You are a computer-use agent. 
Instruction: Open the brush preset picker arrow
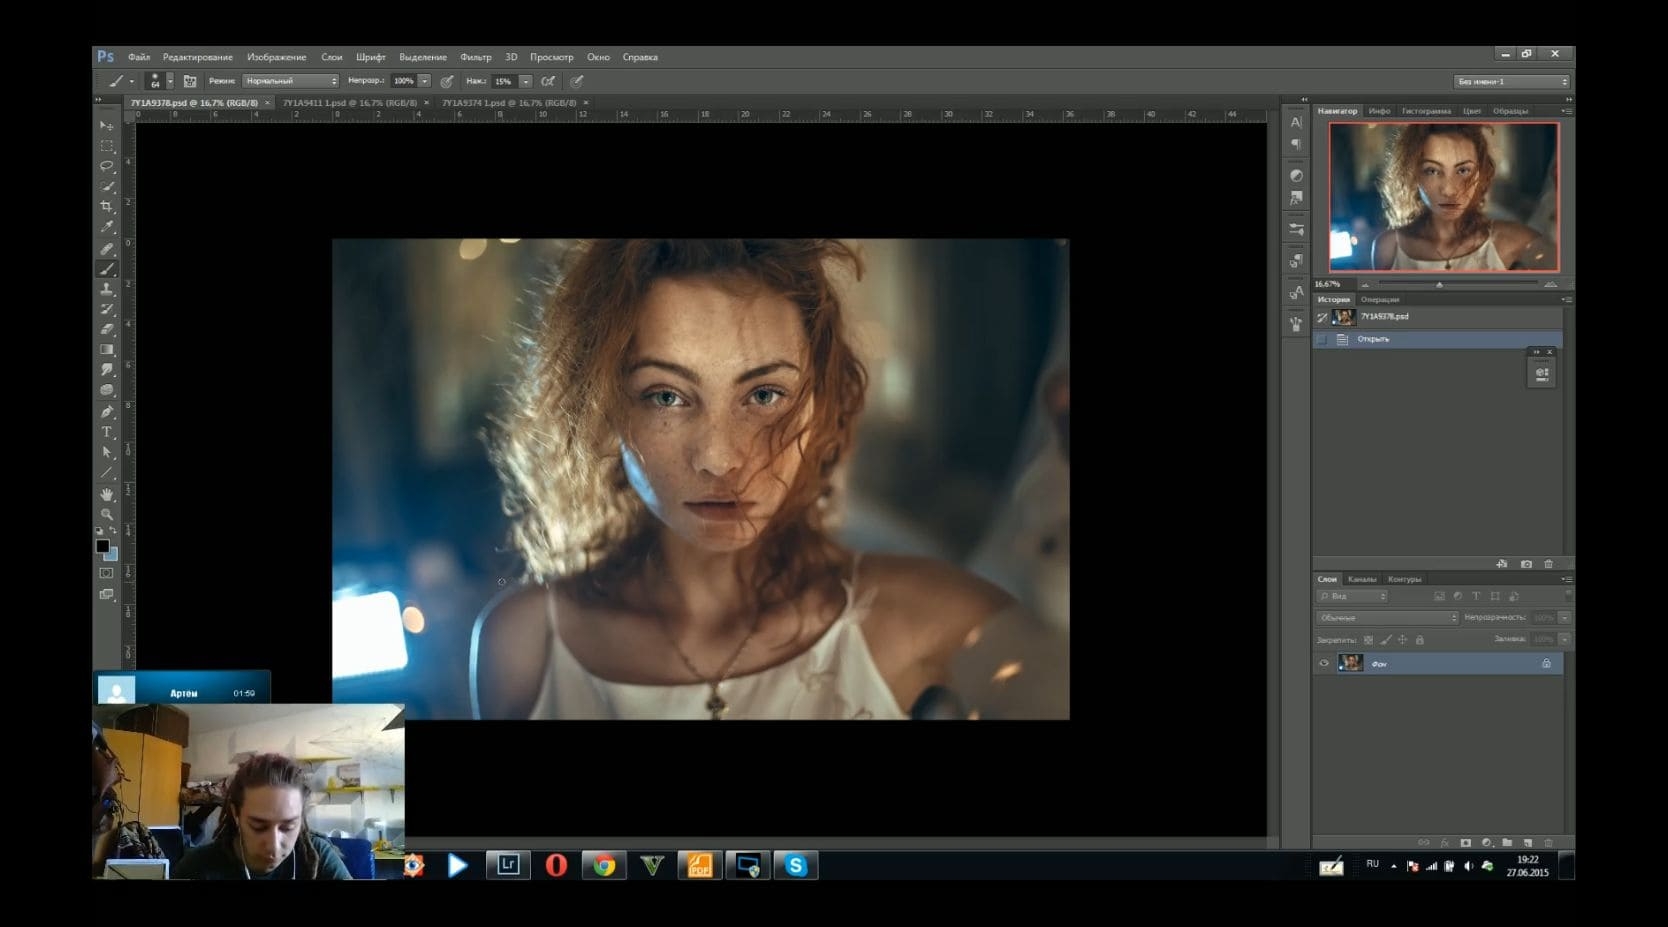[170, 81]
